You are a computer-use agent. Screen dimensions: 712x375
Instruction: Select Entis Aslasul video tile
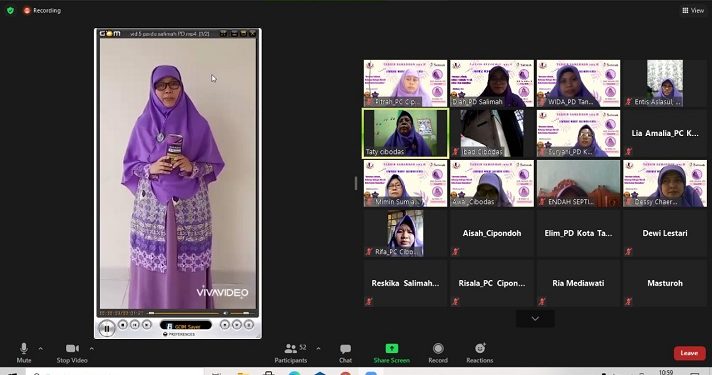click(665, 83)
